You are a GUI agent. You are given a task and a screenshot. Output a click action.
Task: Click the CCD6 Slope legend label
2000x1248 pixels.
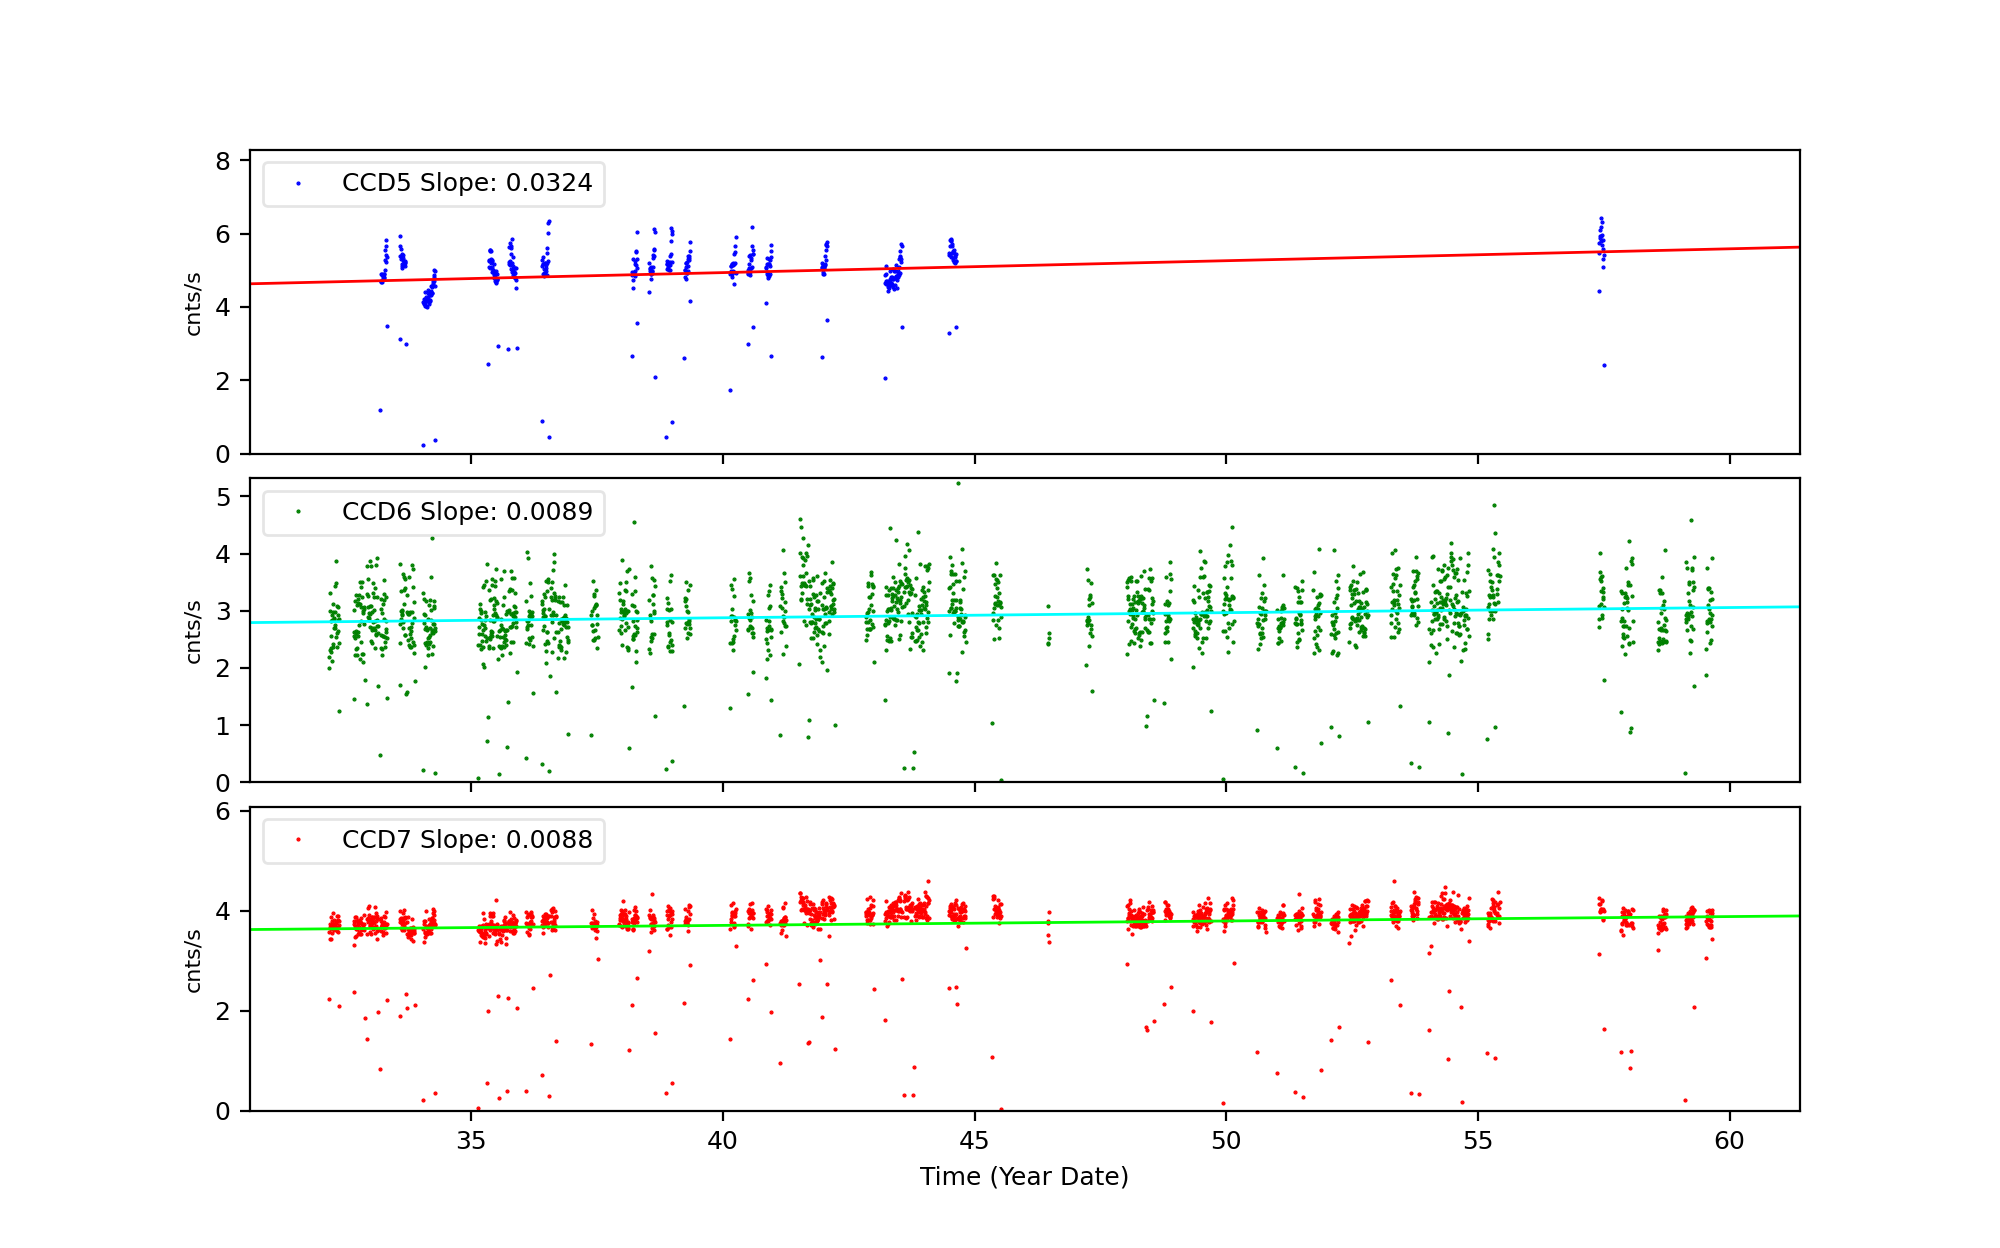click(x=466, y=511)
